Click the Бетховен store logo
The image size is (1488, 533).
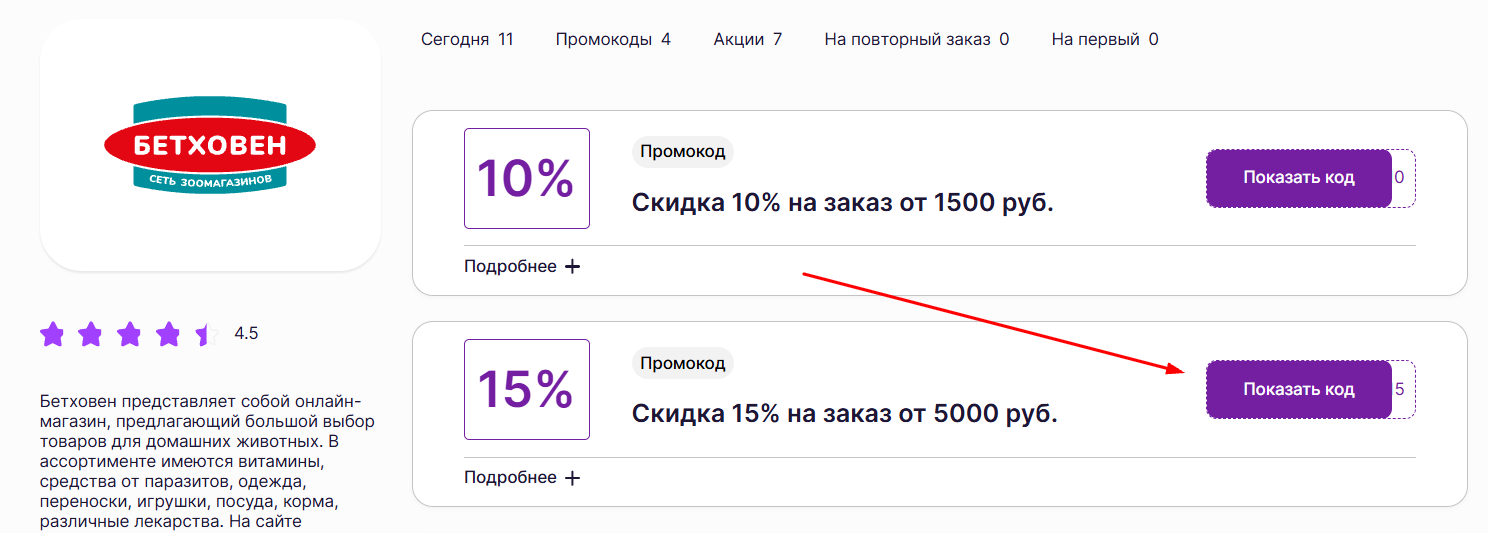[x=210, y=146]
